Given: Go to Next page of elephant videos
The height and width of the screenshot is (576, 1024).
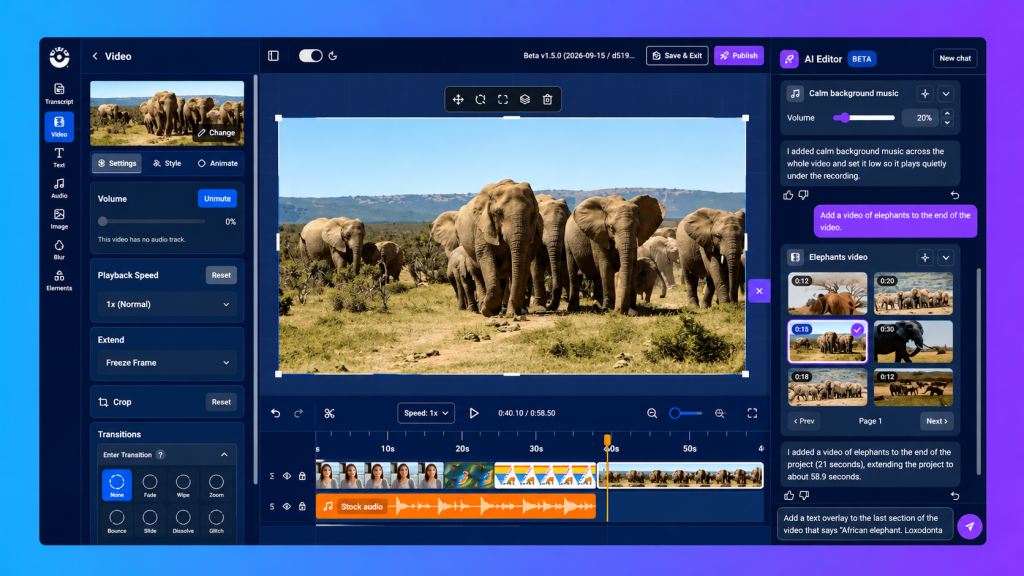Looking at the screenshot, I should coord(936,421).
